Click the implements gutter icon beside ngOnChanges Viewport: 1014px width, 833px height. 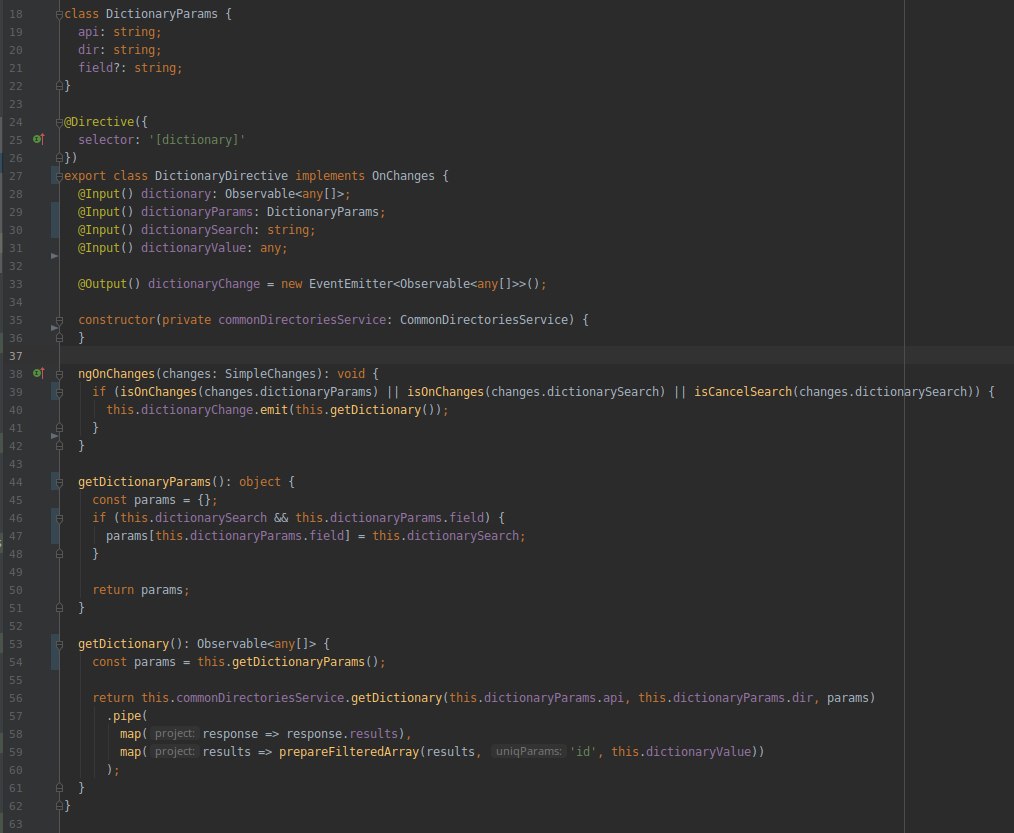(x=39, y=373)
